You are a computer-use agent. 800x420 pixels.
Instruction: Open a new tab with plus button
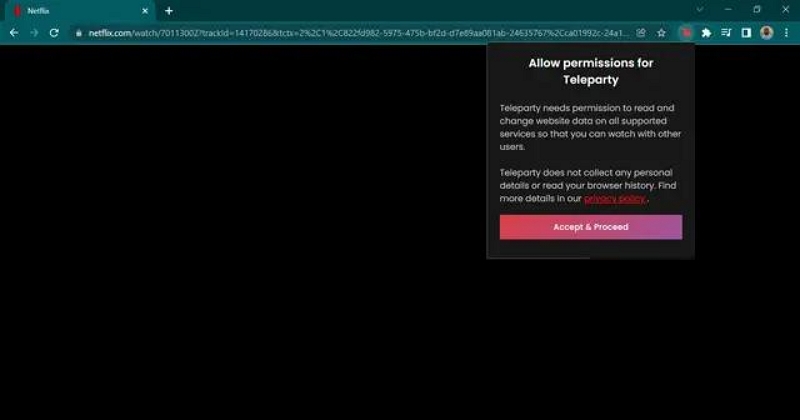[x=169, y=10]
